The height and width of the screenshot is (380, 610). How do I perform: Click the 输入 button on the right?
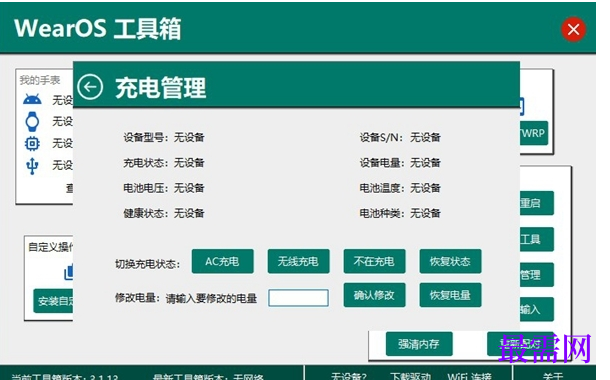pyautogui.click(x=536, y=309)
